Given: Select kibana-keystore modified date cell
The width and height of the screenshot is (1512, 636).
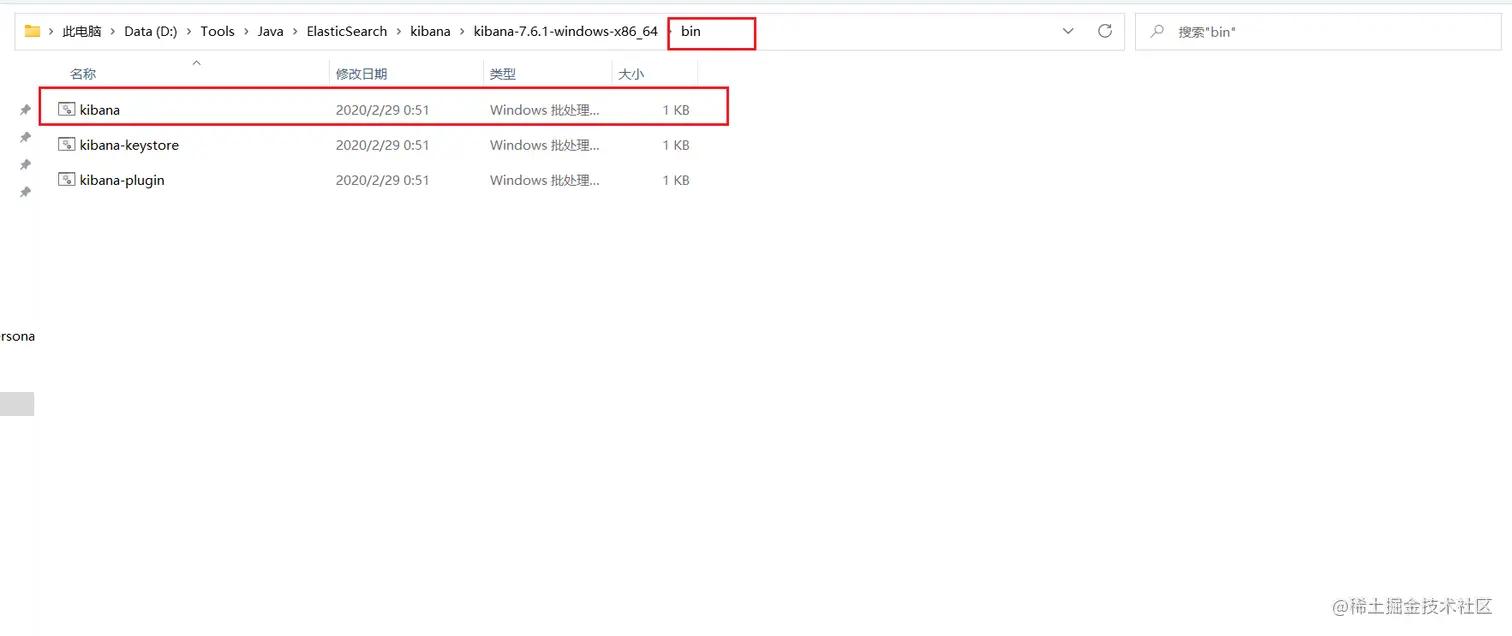Looking at the screenshot, I should click(x=382, y=145).
